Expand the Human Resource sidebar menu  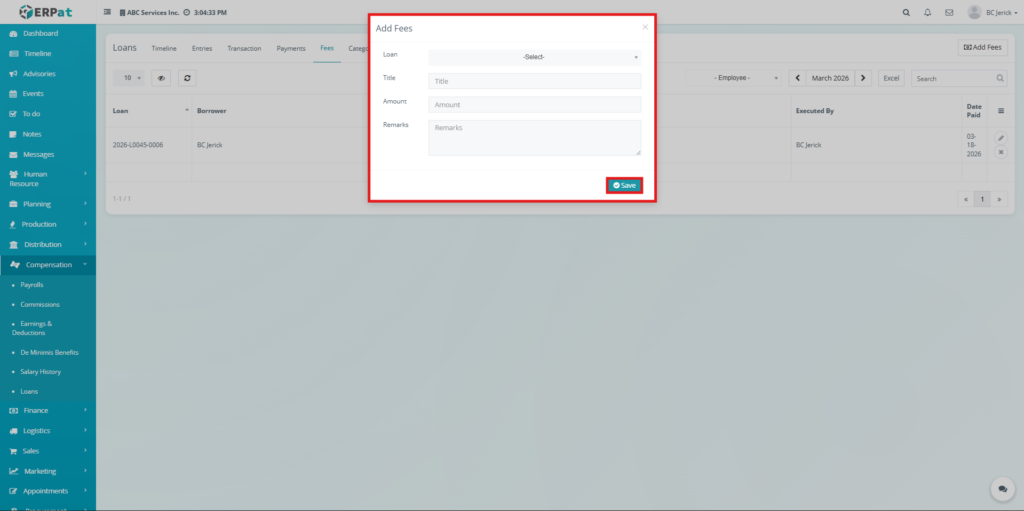pos(48,178)
